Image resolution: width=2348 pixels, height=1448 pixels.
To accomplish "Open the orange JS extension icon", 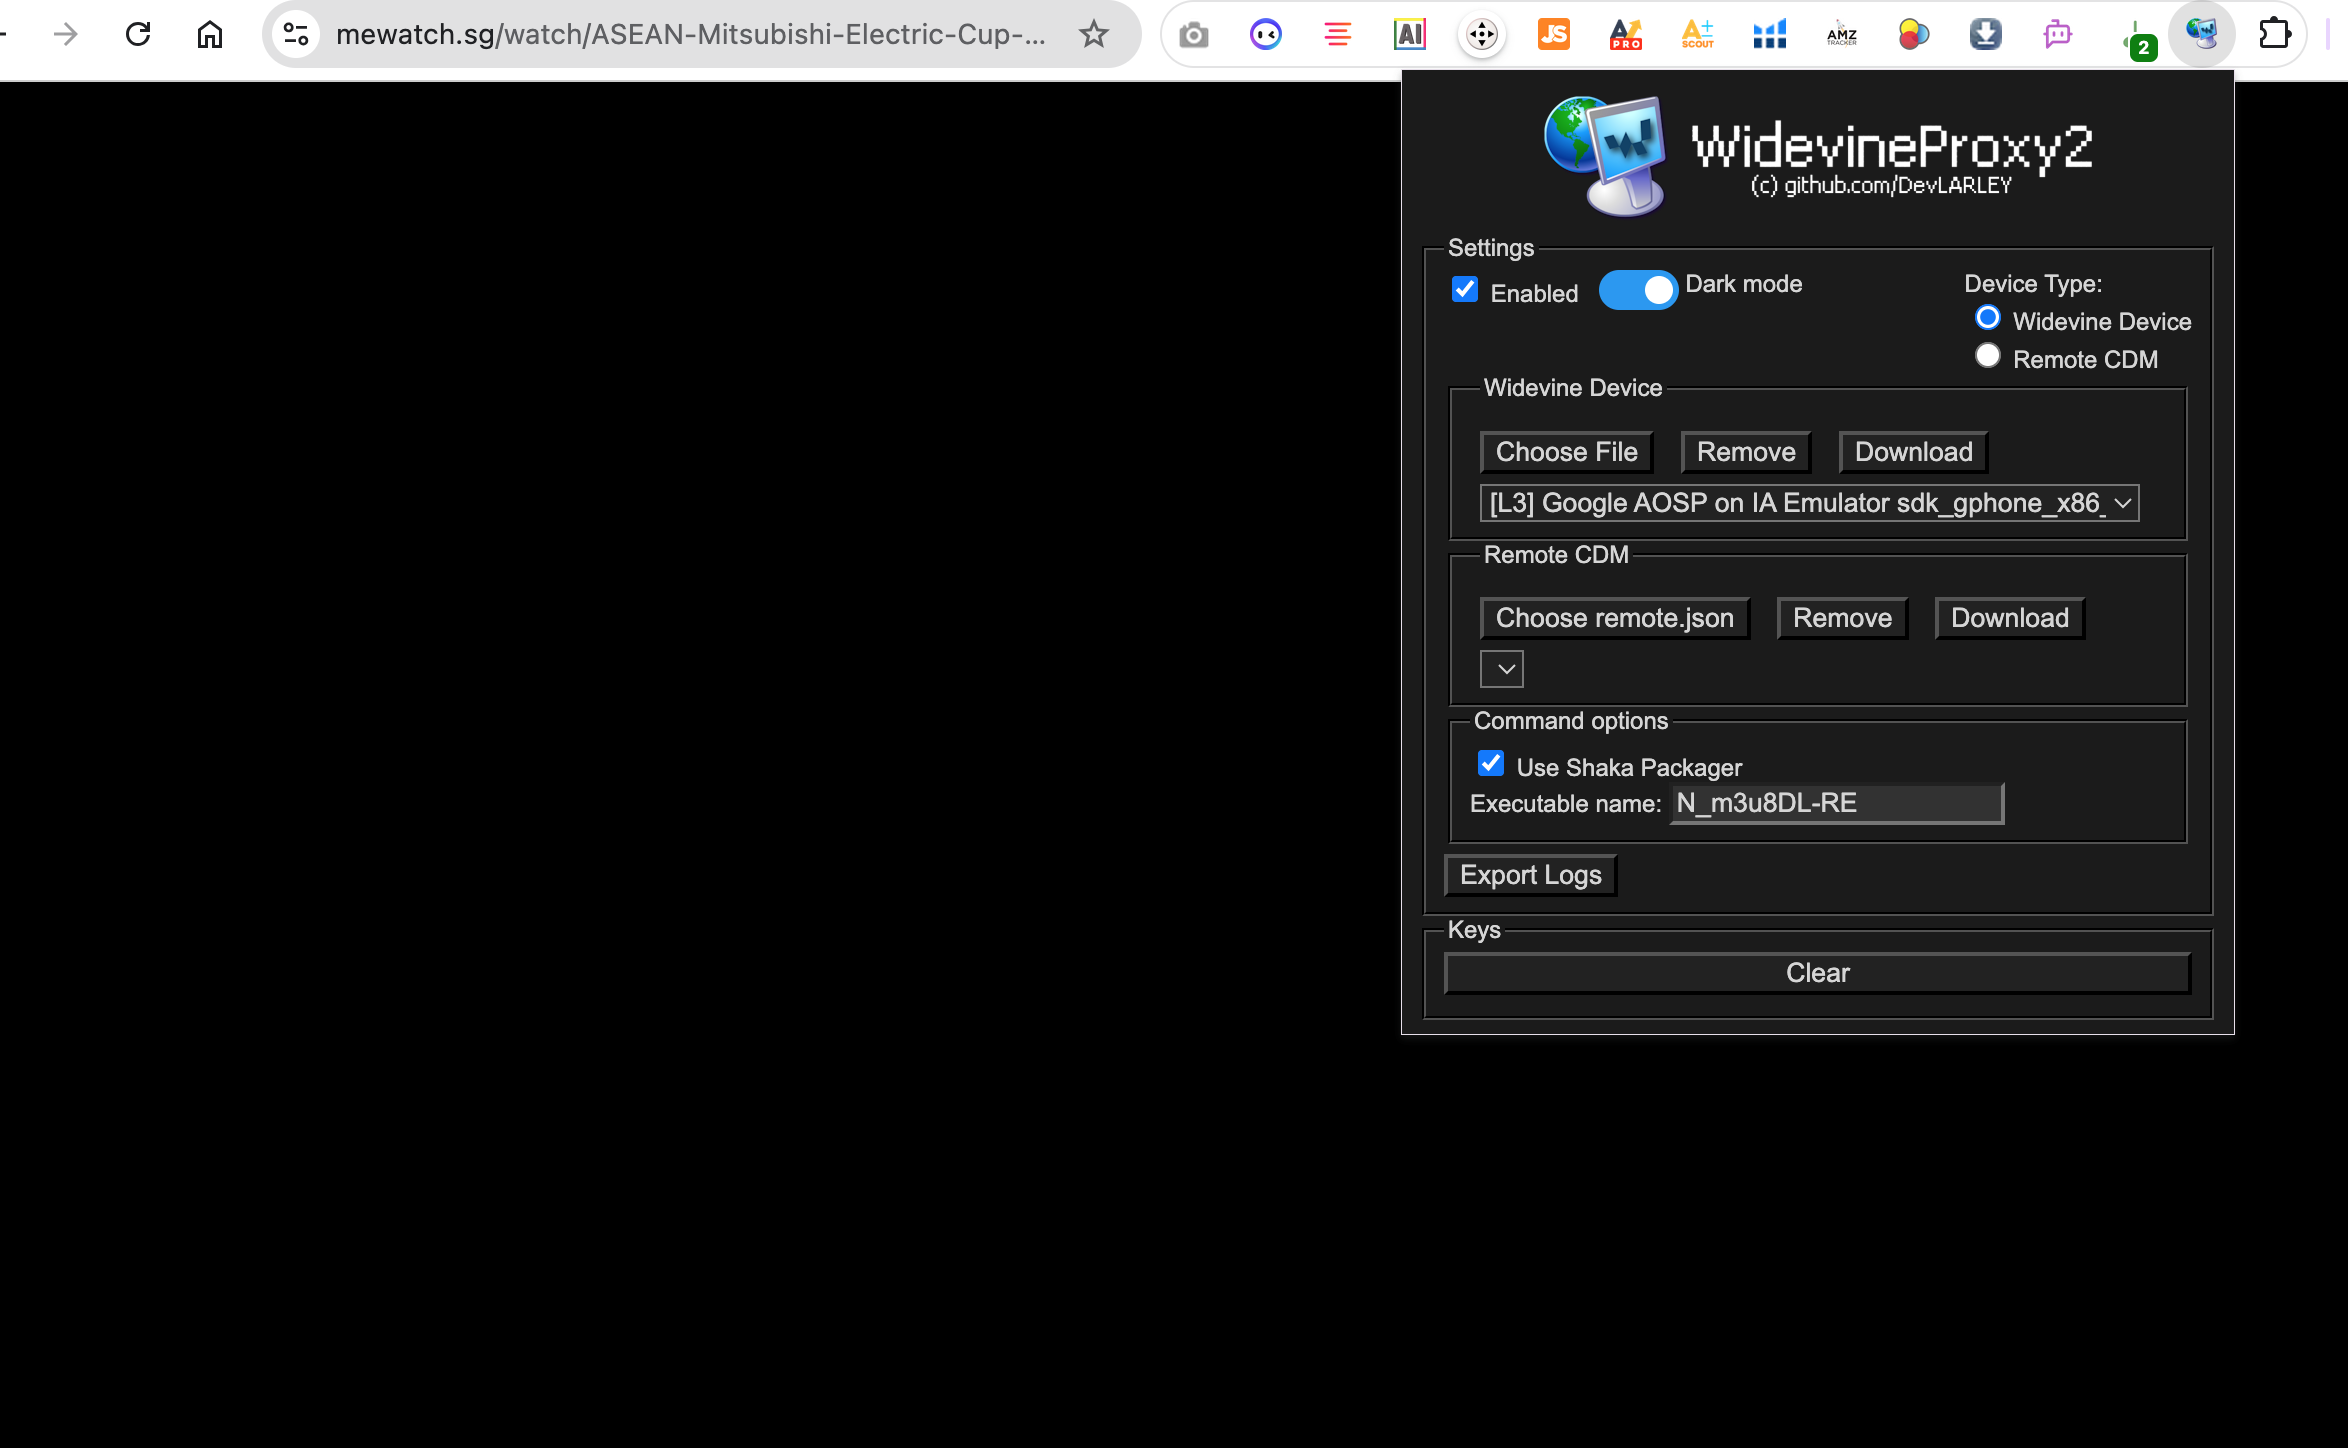I will point(1553,35).
